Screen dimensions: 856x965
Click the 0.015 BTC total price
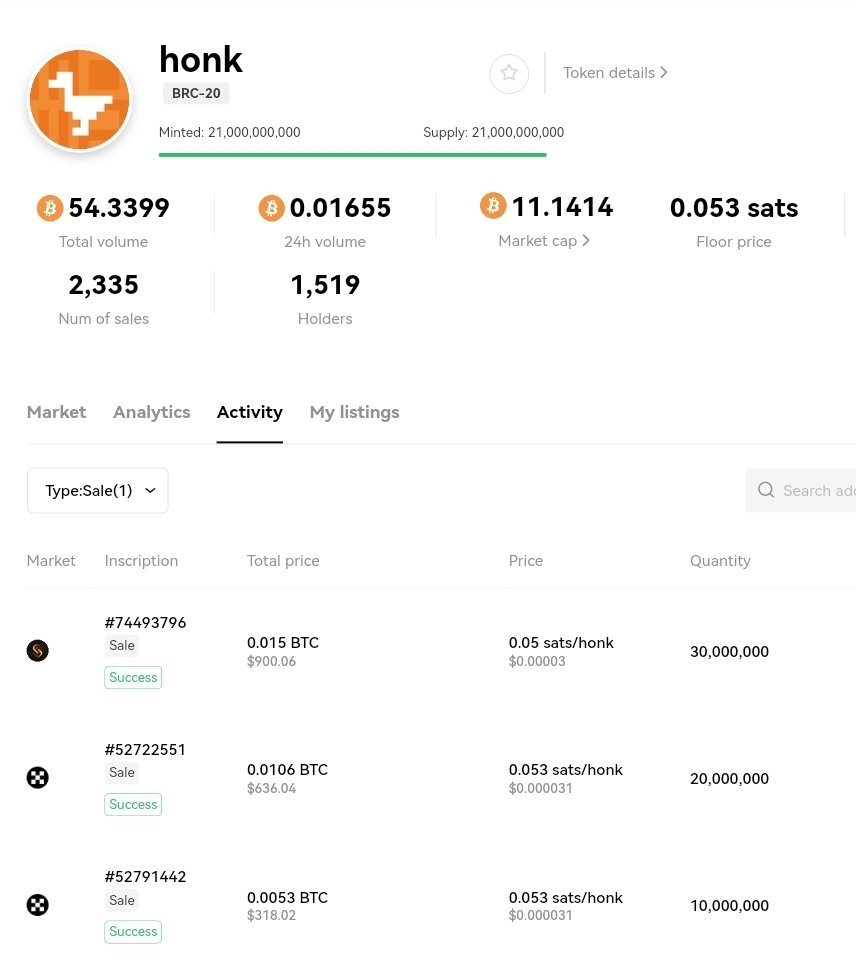tap(283, 643)
